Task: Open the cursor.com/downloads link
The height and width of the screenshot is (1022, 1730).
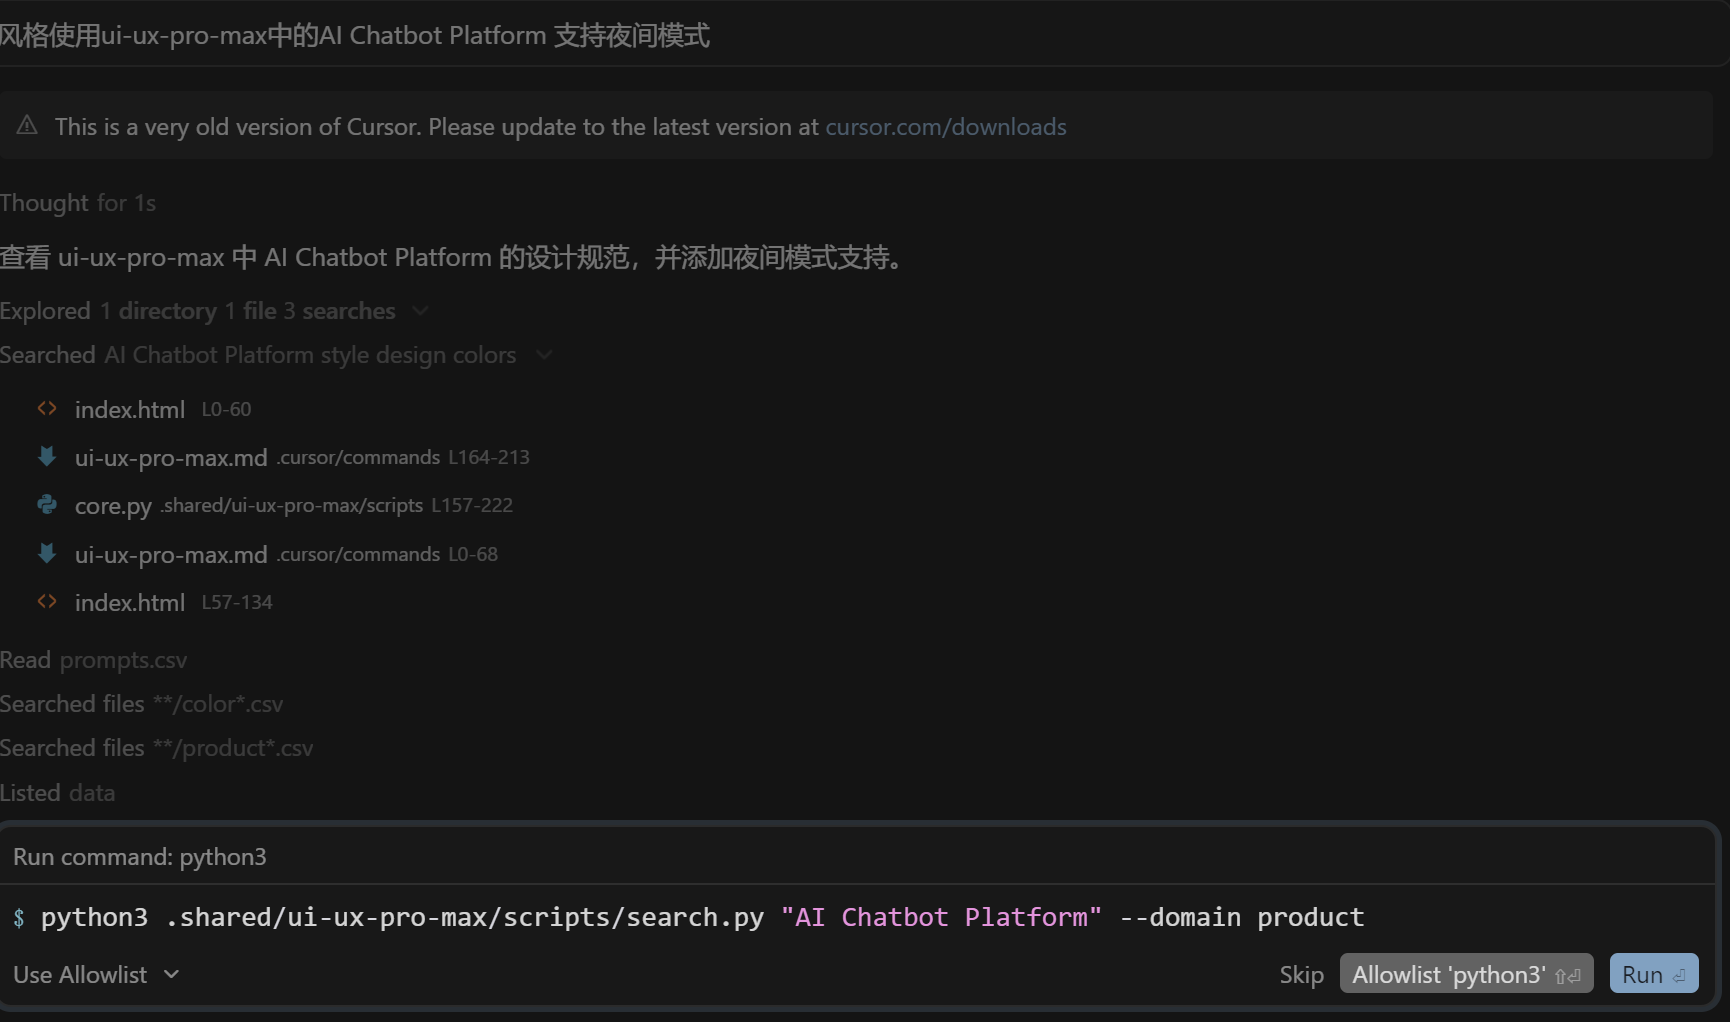Action: click(945, 126)
